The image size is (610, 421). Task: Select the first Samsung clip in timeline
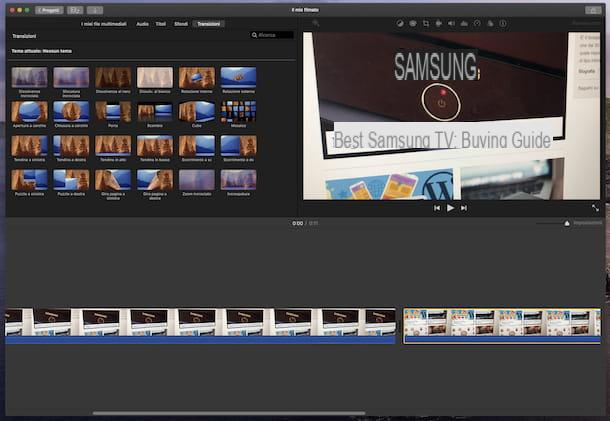[x=200, y=326]
